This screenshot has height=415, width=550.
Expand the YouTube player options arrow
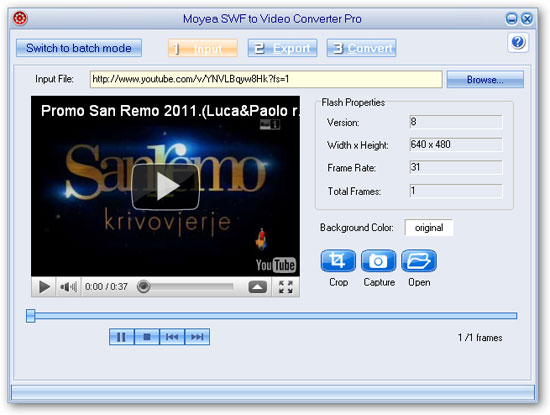pyautogui.click(x=257, y=287)
